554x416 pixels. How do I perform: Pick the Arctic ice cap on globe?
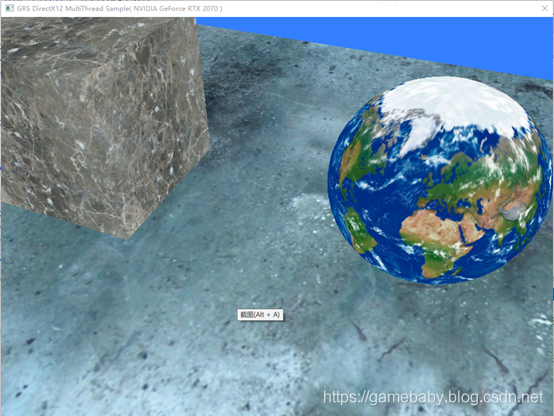pyautogui.click(x=456, y=102)
